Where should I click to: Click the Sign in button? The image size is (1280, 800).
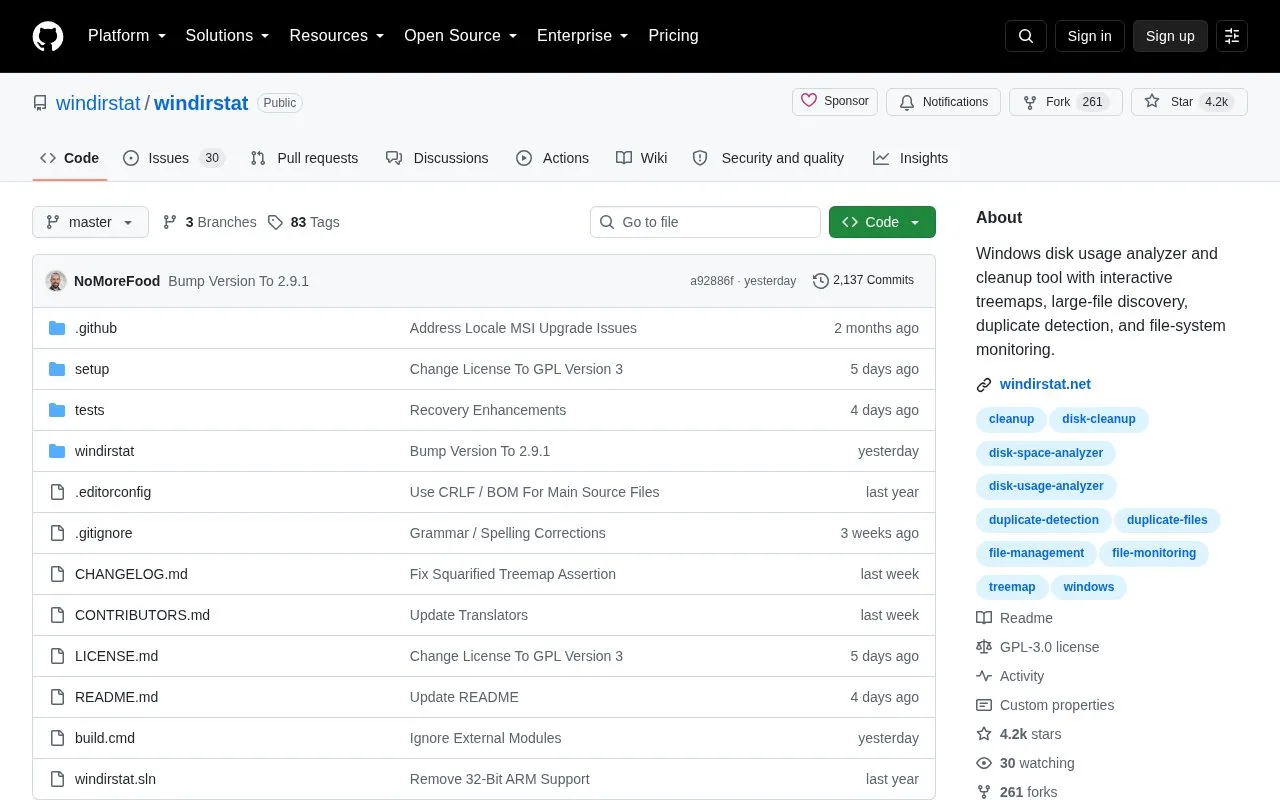pyautogui.click(x=1089, y=36)
